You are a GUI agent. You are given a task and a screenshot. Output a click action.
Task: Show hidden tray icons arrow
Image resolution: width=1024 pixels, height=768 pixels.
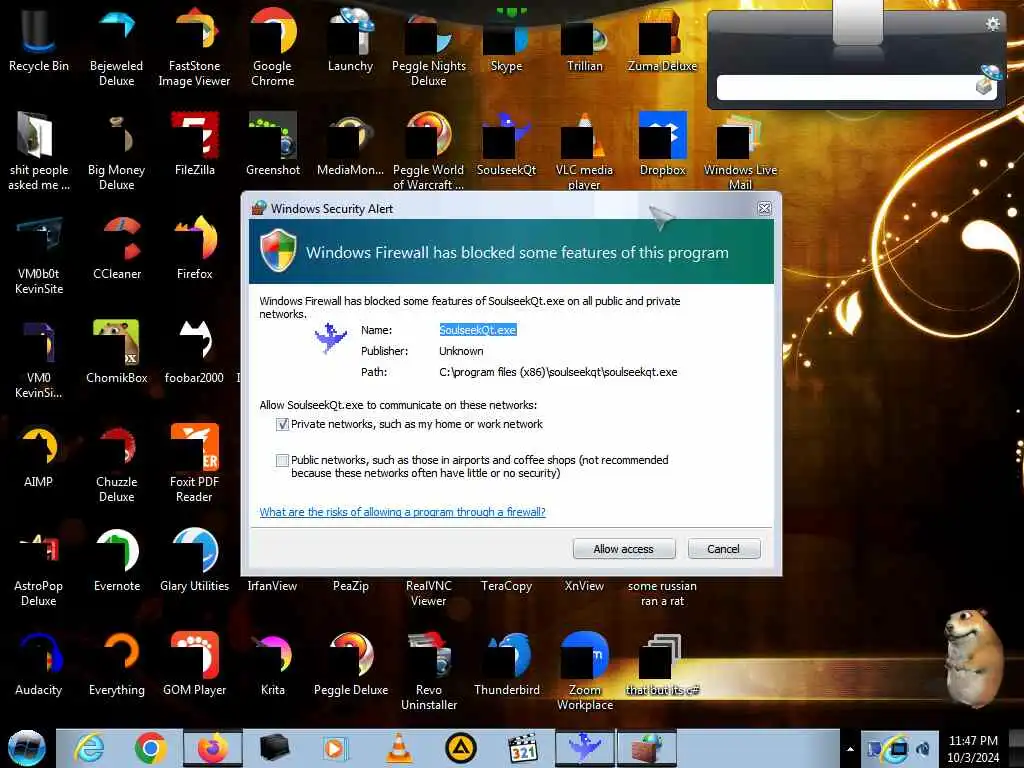point(850,749)
